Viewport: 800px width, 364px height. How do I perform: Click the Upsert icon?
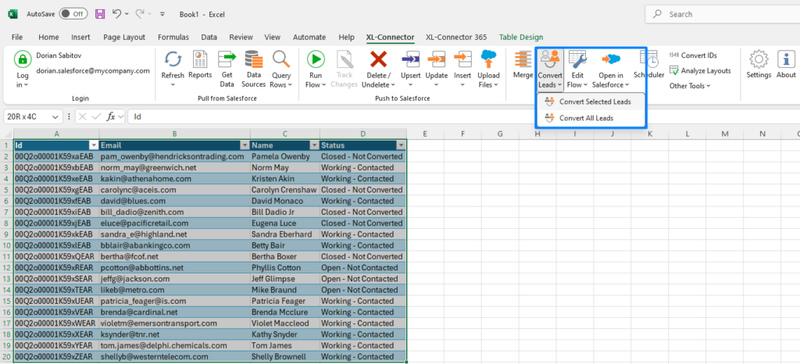411,59
